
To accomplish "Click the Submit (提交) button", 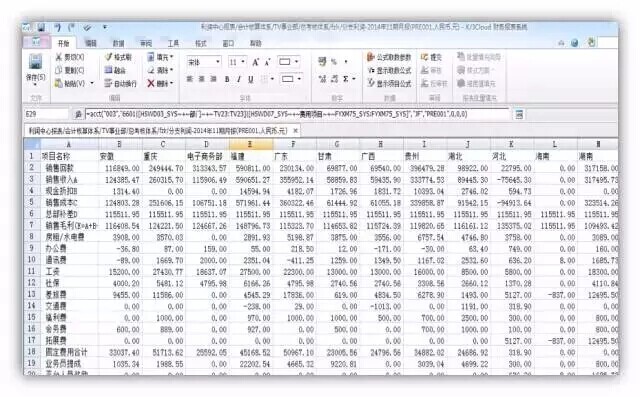I will pos(431,57).
